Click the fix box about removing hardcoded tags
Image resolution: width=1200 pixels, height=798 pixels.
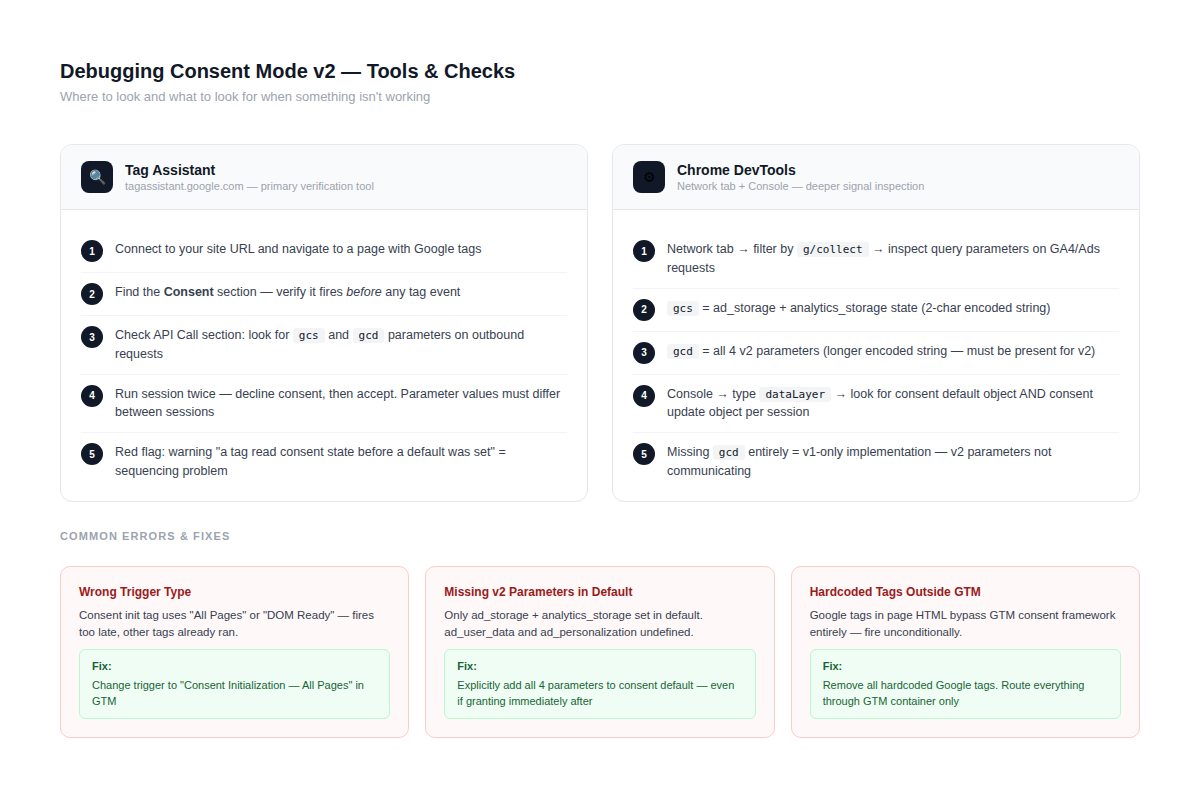click(x=965, y=684)
